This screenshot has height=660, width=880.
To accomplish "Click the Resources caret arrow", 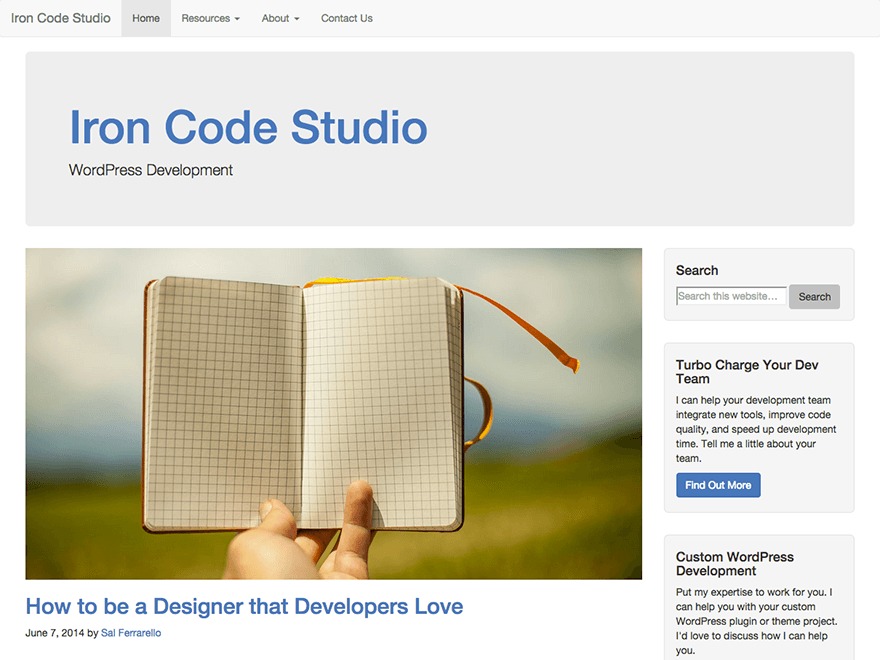I will [237, 19].
